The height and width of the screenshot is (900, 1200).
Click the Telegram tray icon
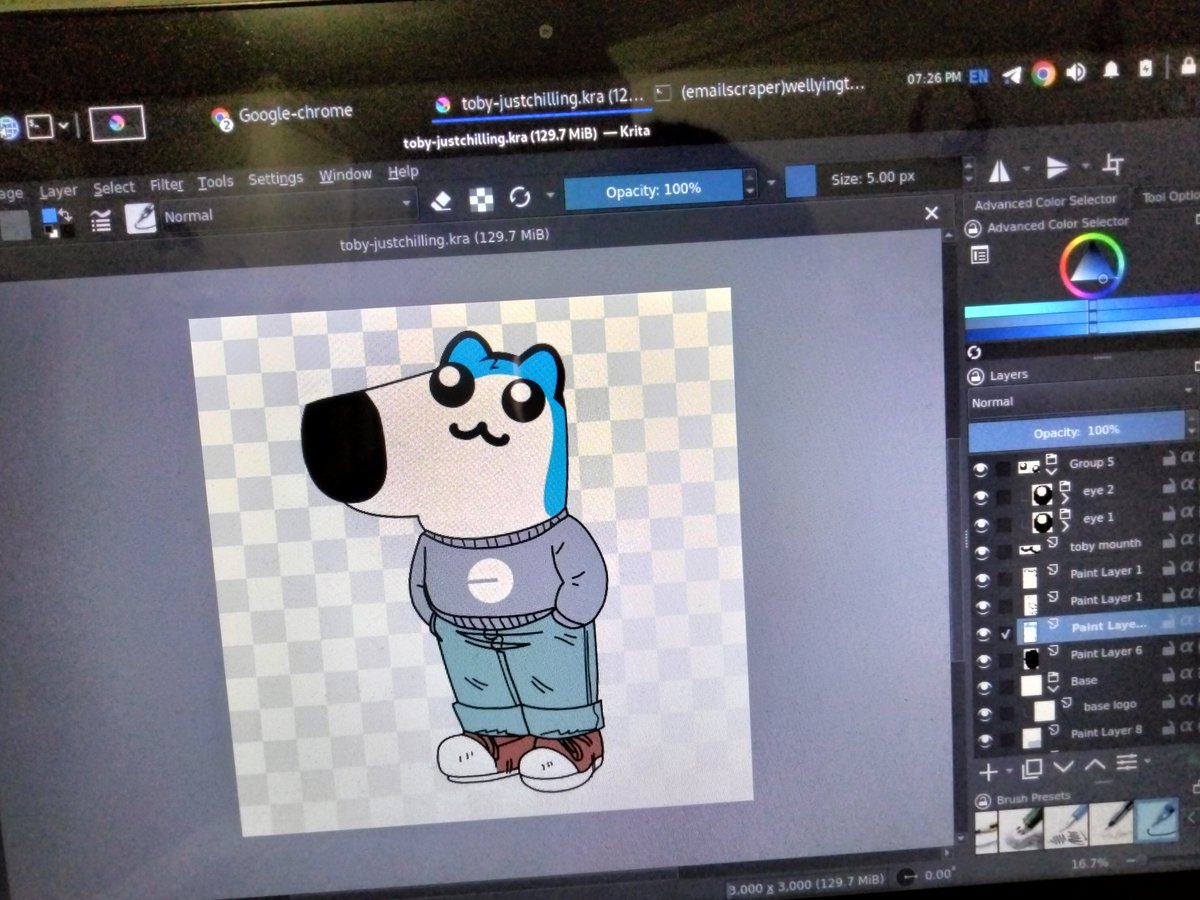coord(1013,76)
